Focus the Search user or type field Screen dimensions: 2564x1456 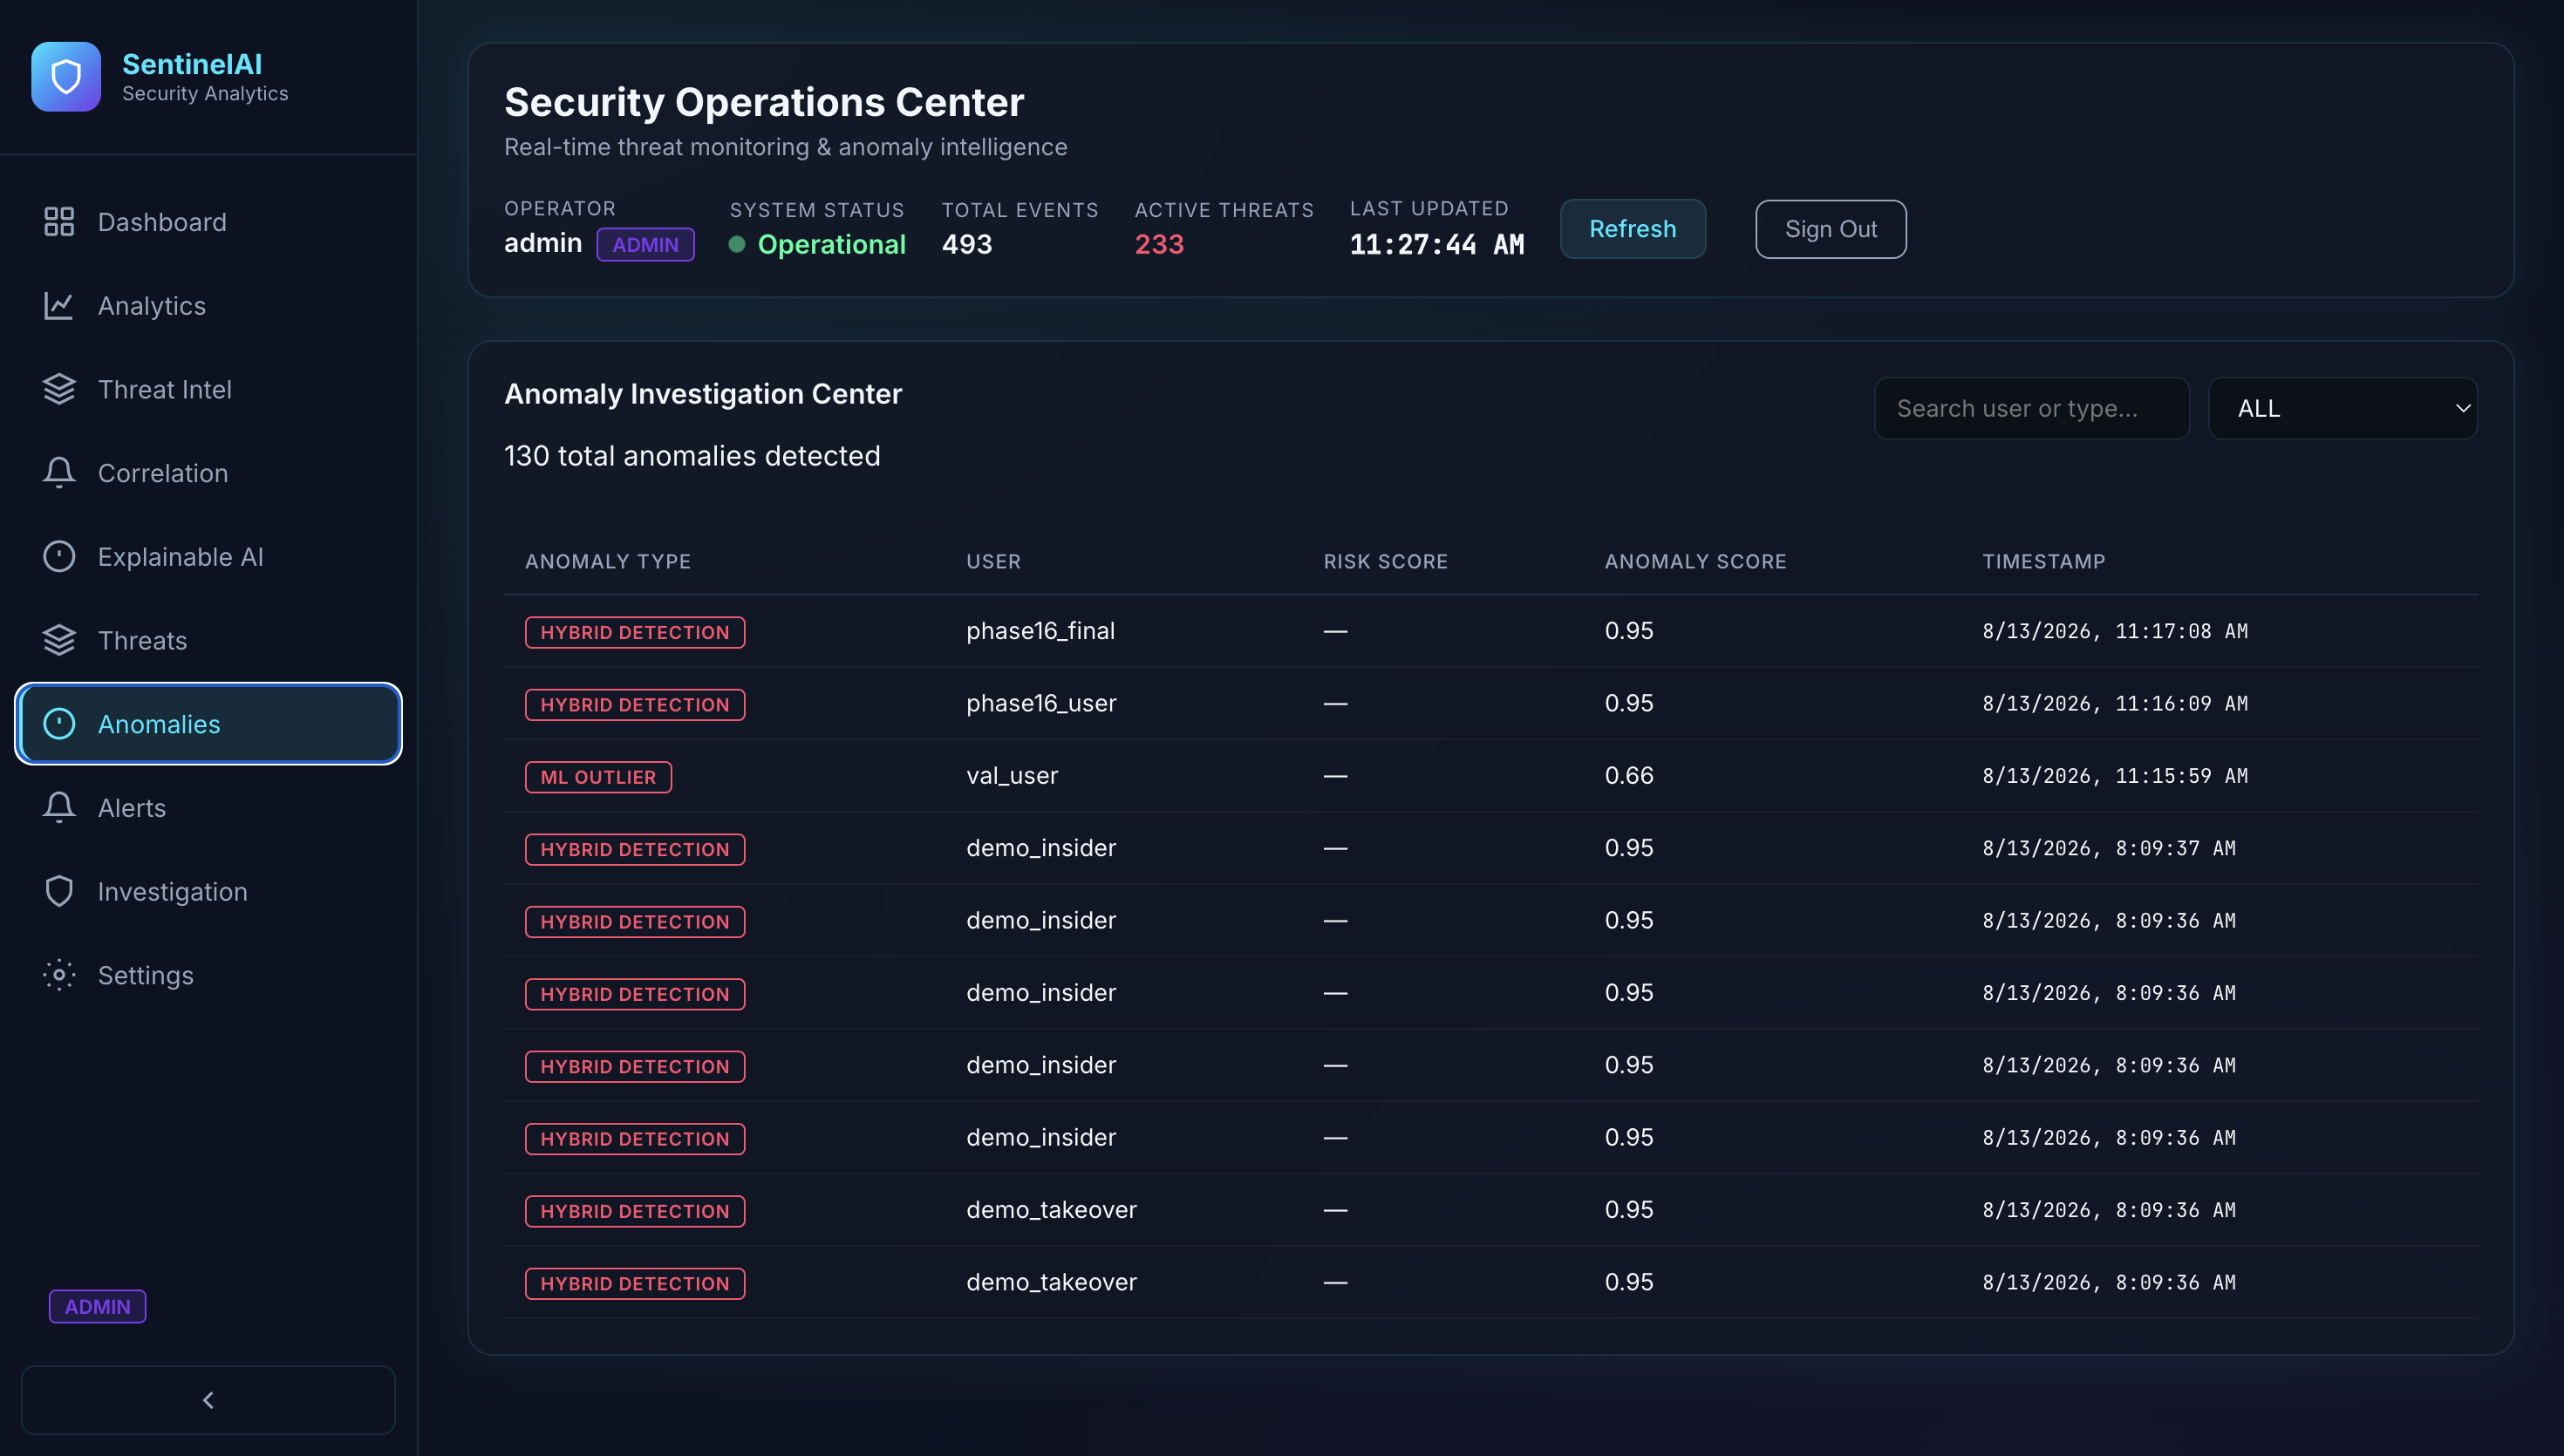tap(2031, 408)
